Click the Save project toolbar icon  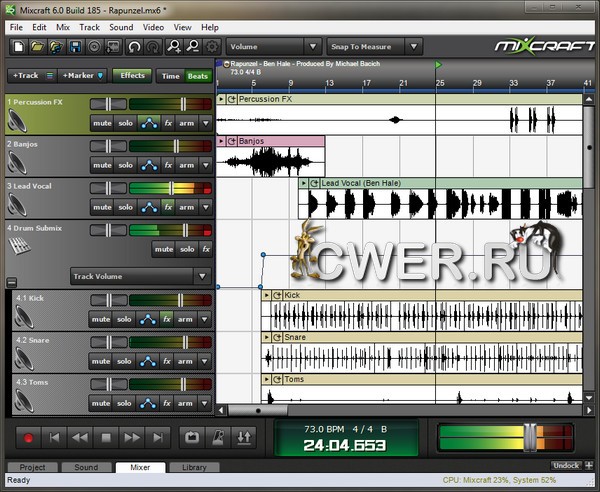[73, 46]
